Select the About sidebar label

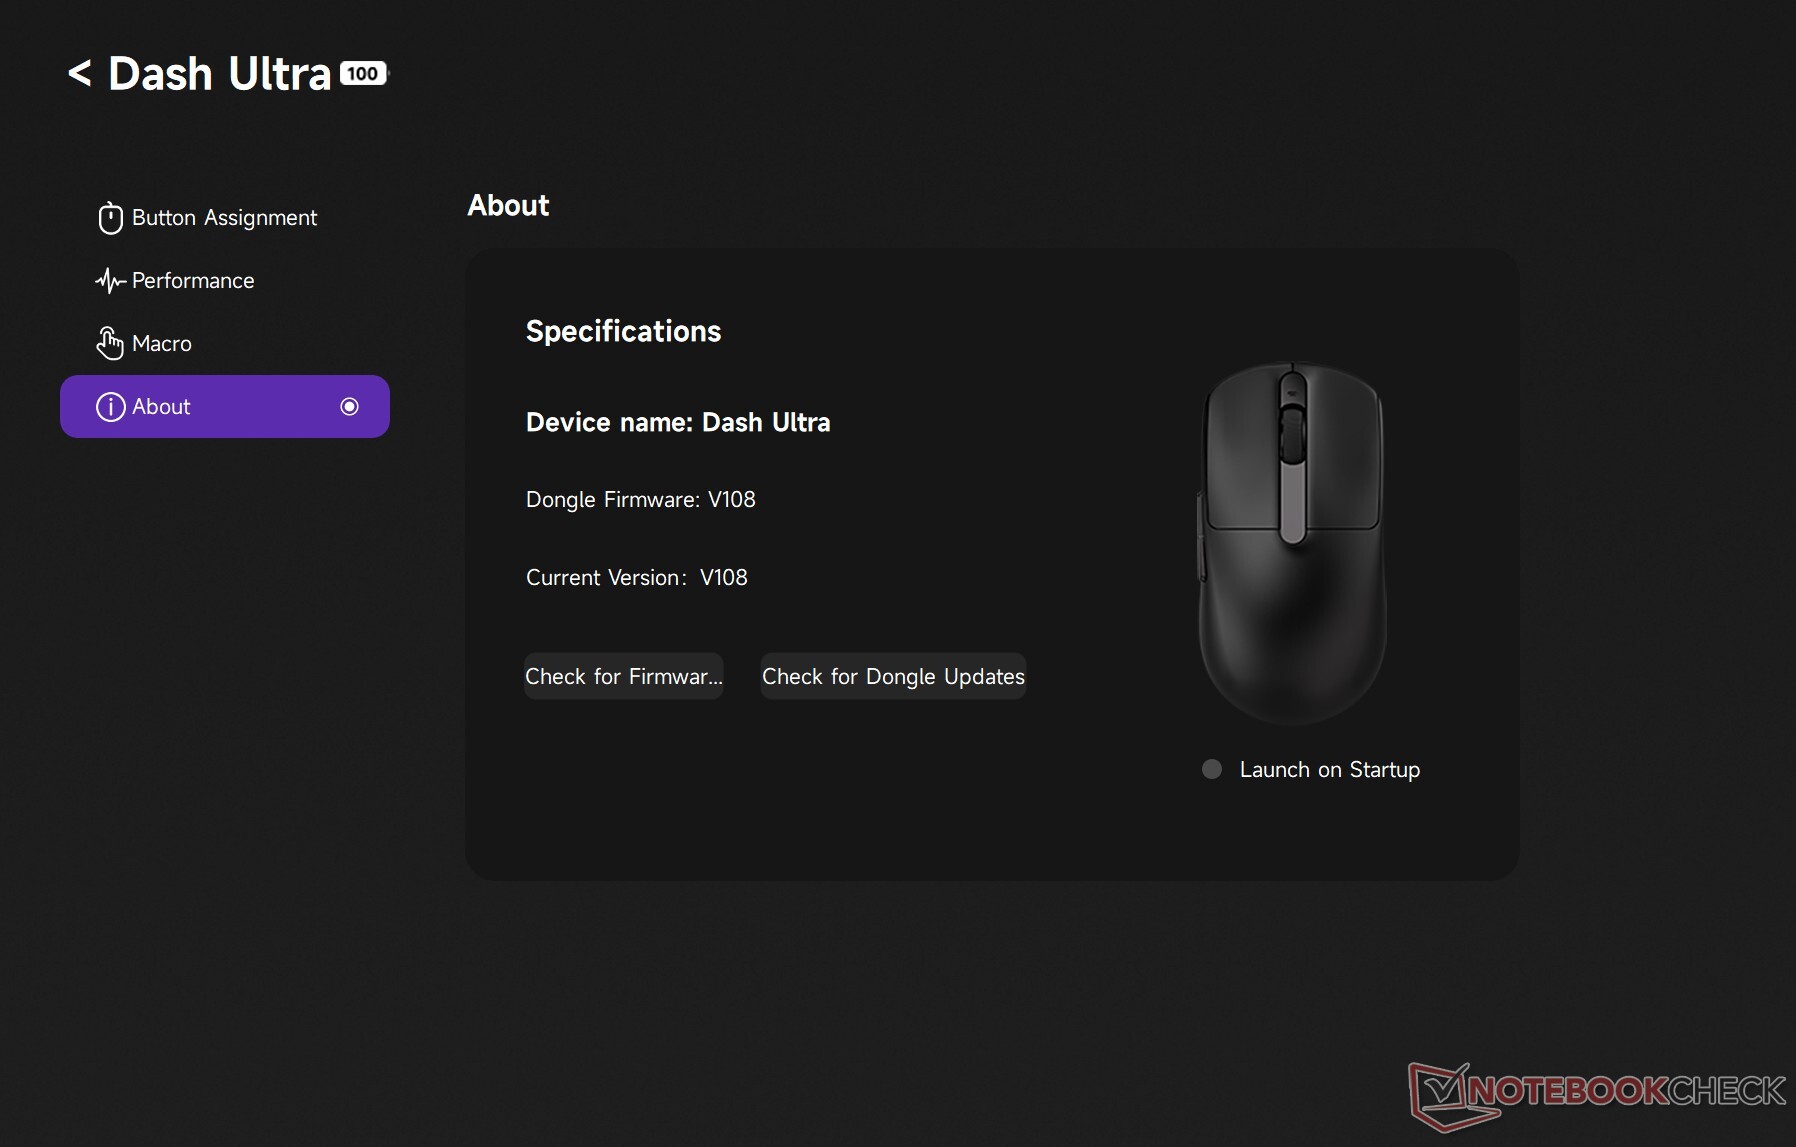coord(161,407)
